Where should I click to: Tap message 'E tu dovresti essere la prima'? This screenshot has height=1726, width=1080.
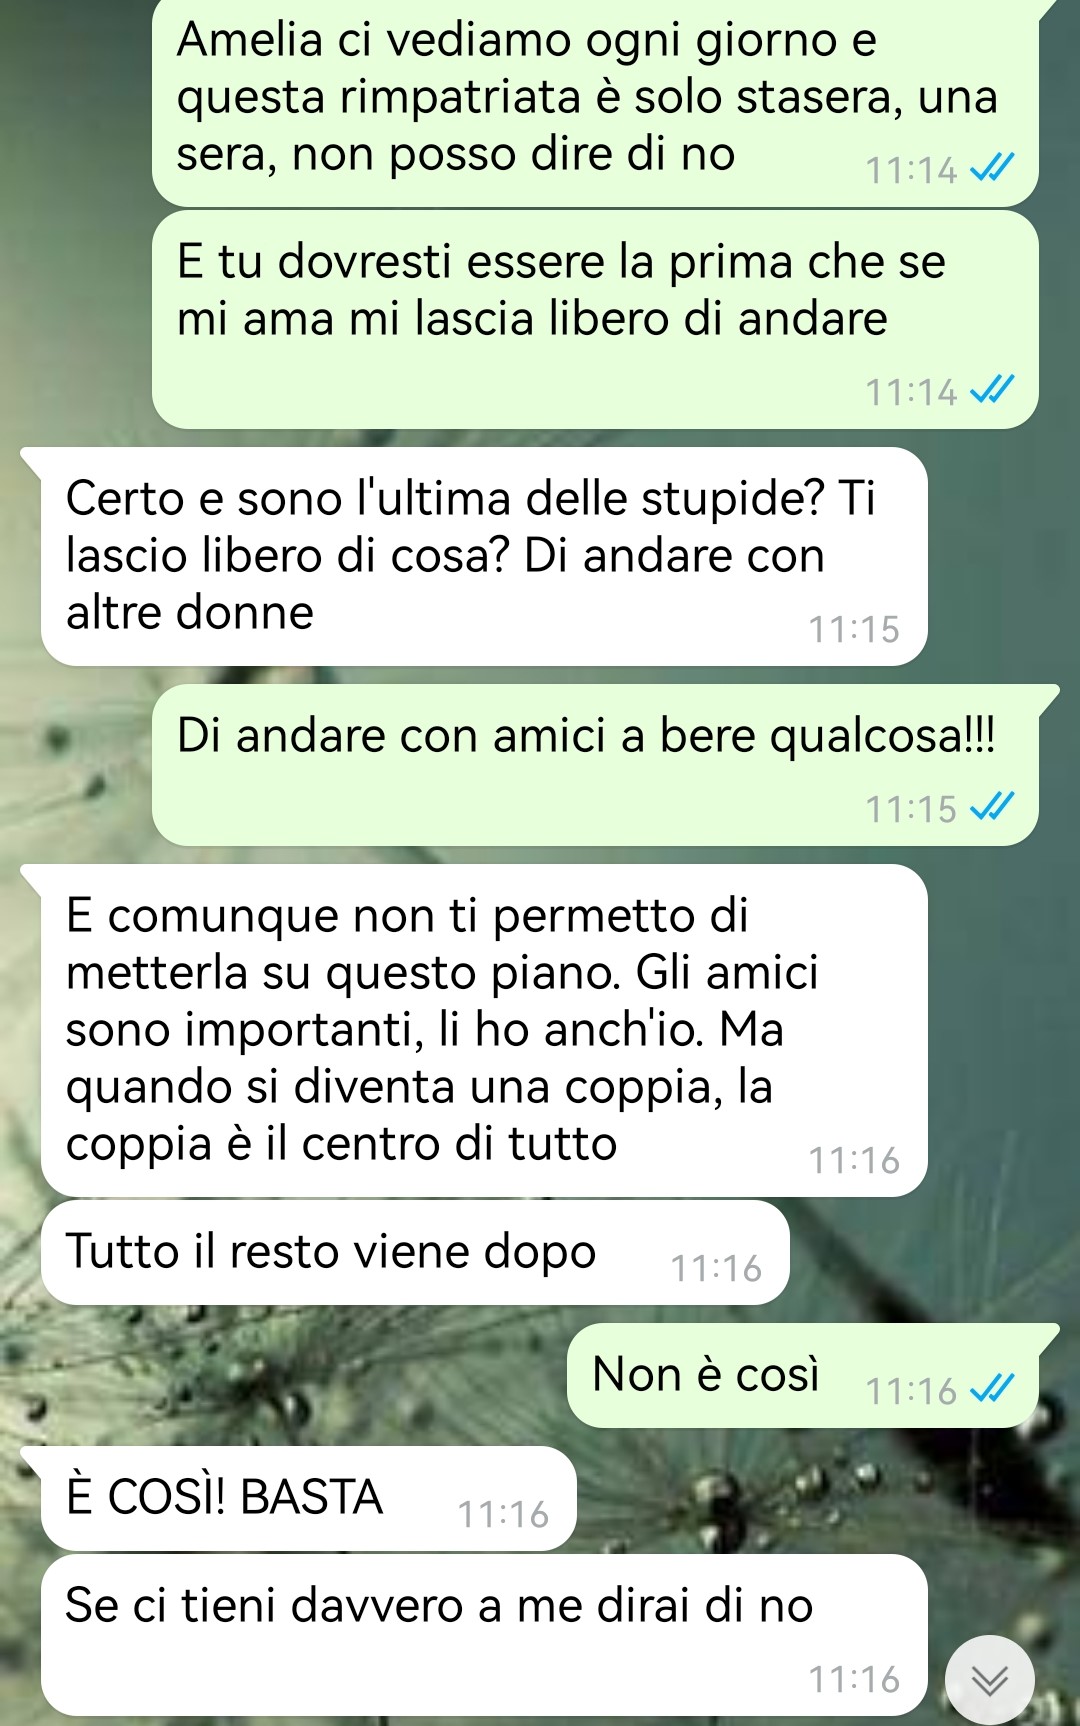(x=595, y=320)
